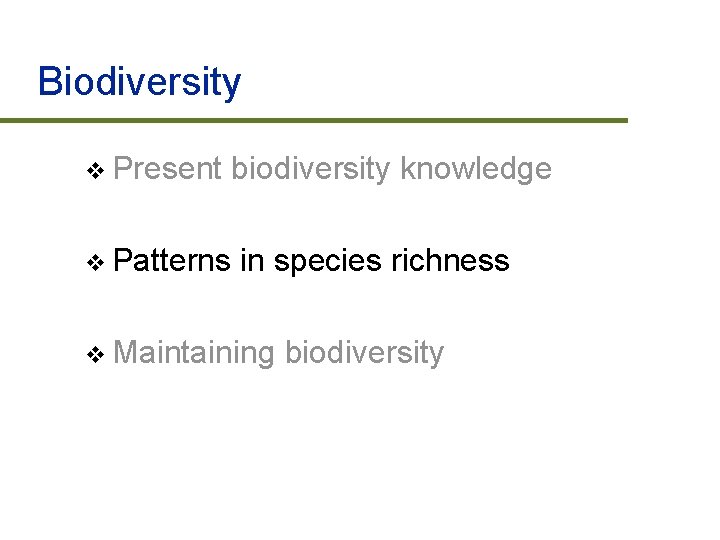The width and height of the screenshot is (720, 540).
Task: Select the Biodiversity slide title
Action: [x=139, y=81]
